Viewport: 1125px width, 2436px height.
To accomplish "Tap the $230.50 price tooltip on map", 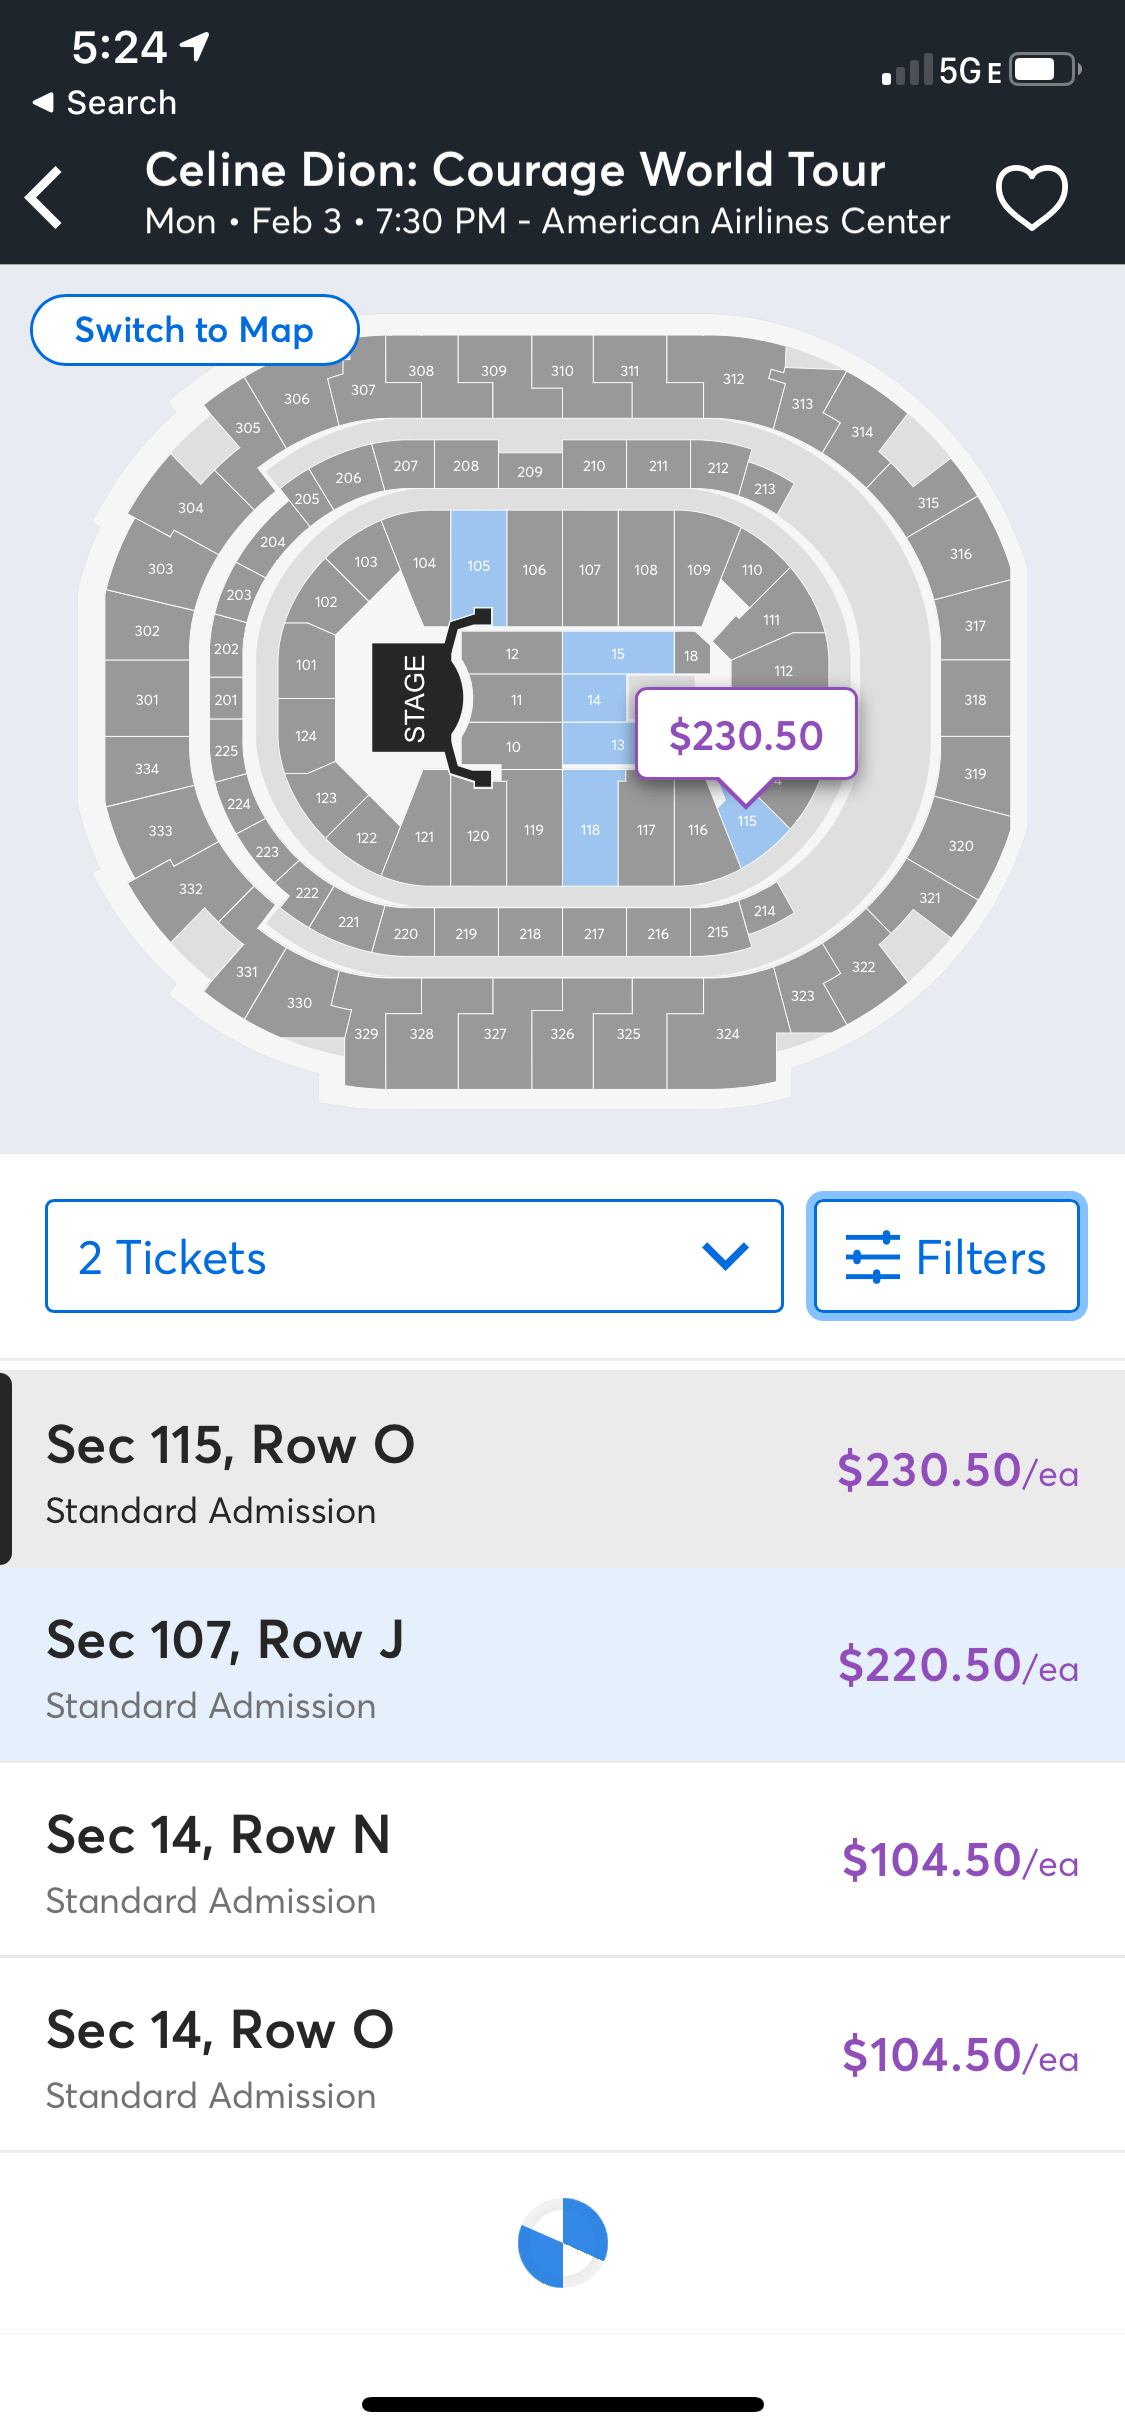I will tap(746, 735).
